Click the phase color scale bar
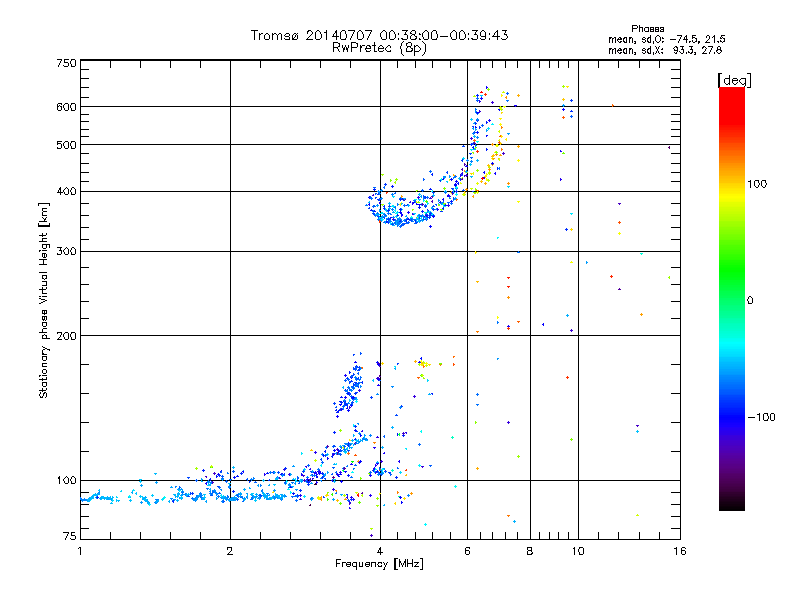Screen dimensions: 800x600 [732, 298]
